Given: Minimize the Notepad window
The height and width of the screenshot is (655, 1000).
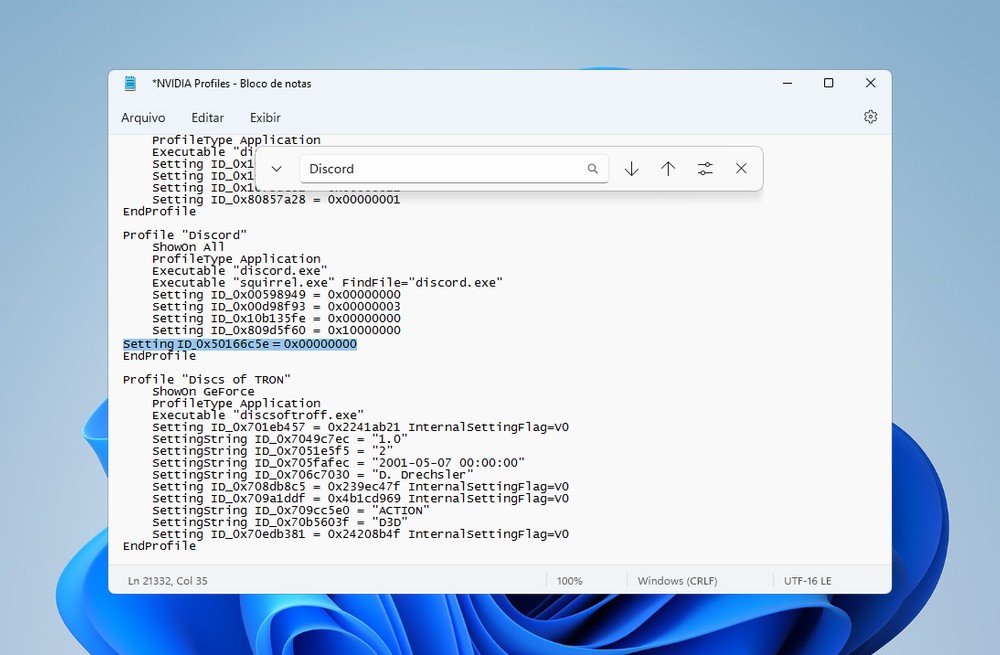Looking at the screenshot, I should pos(788,83).
